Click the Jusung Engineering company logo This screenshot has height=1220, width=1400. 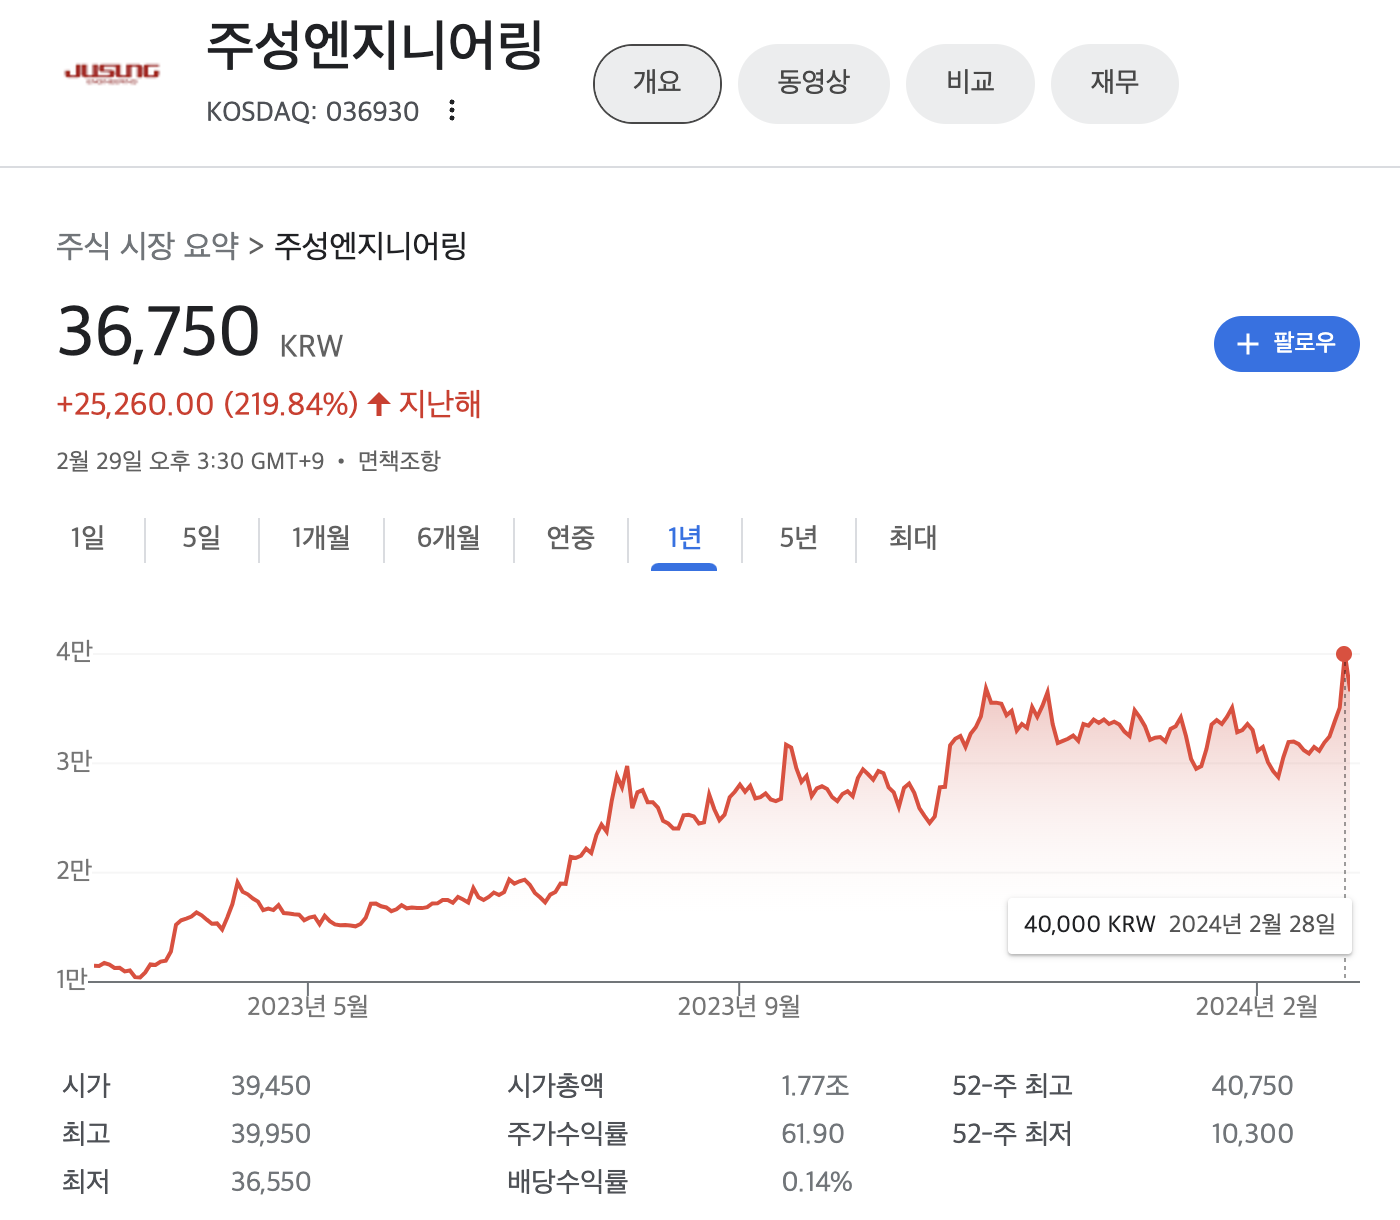[x=112, y=73]
